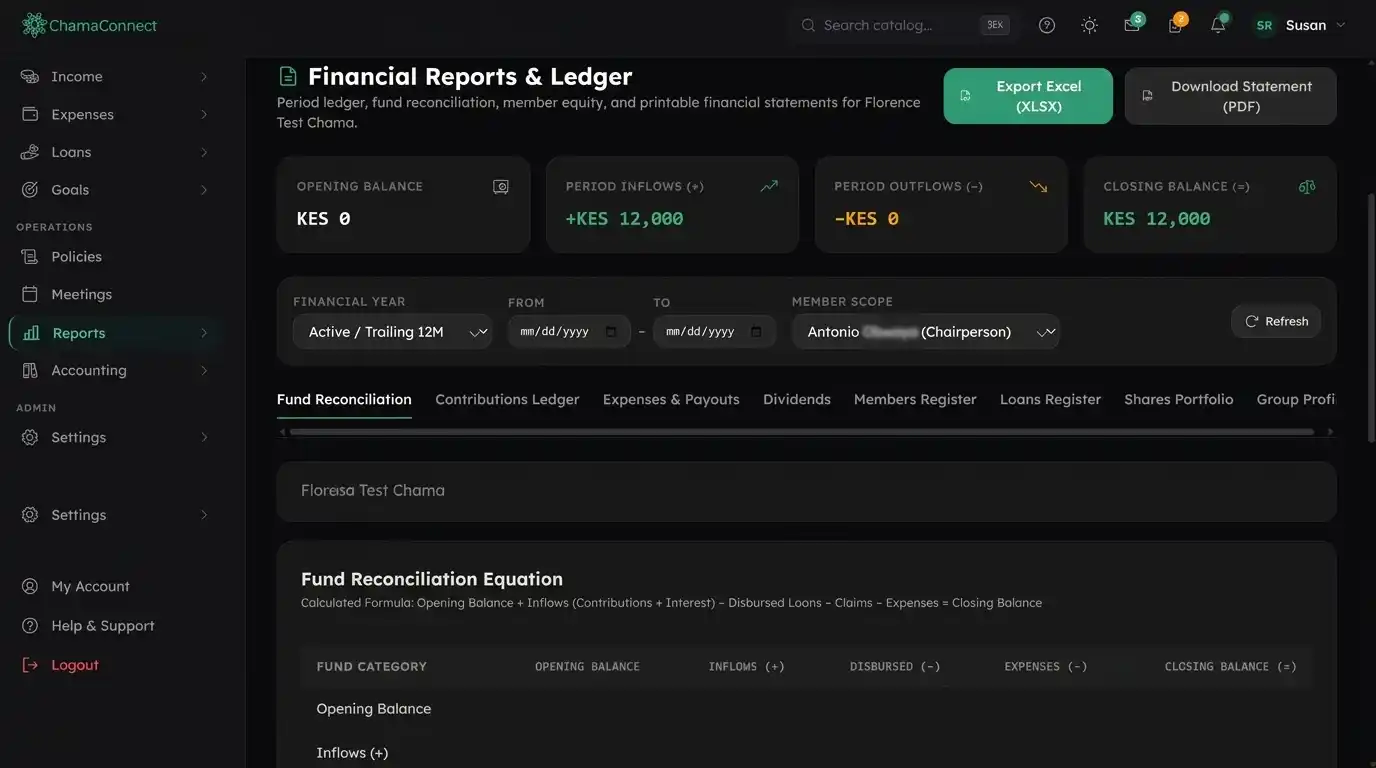Click the Loans hand-coin icon
The width and height of the screenshot is (1376, 768).
tap(30, 152)
